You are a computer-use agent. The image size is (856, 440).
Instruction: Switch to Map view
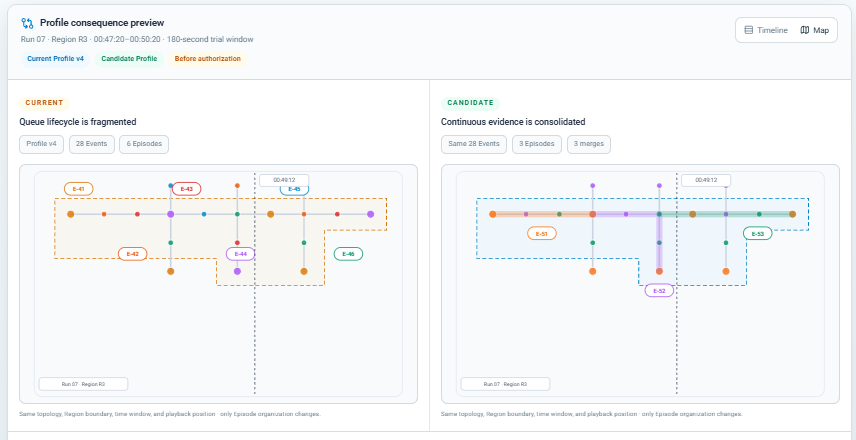click(x=815, y=30)
